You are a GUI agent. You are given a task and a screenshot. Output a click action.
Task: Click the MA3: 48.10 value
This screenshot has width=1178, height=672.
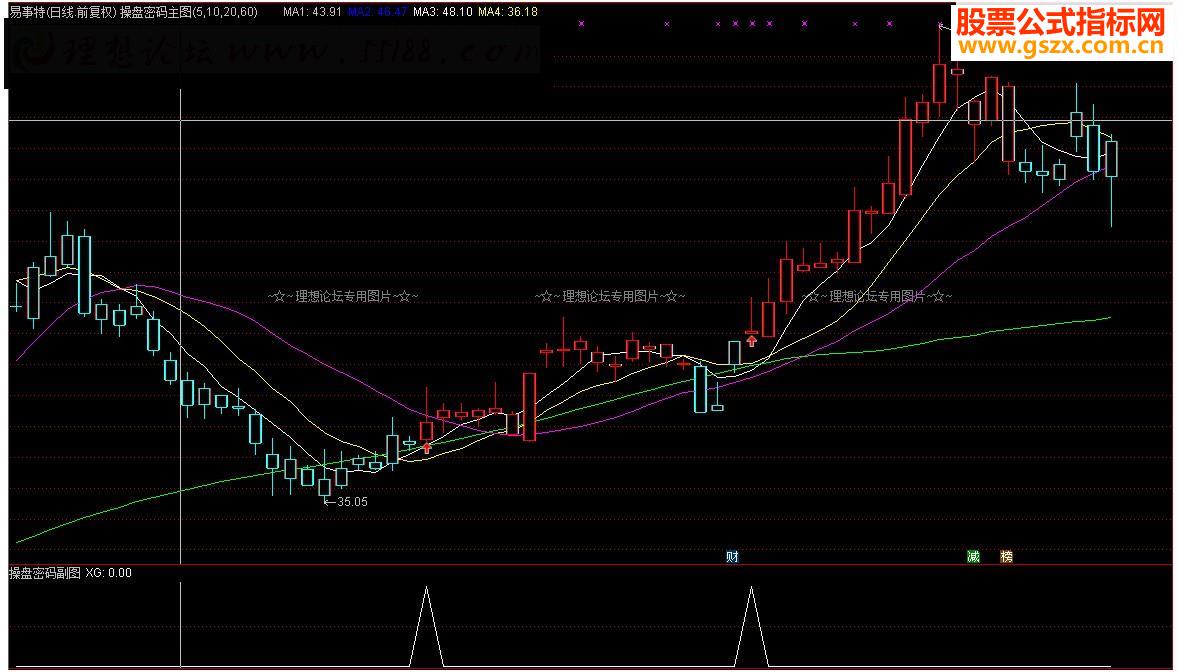pos(443,12)
